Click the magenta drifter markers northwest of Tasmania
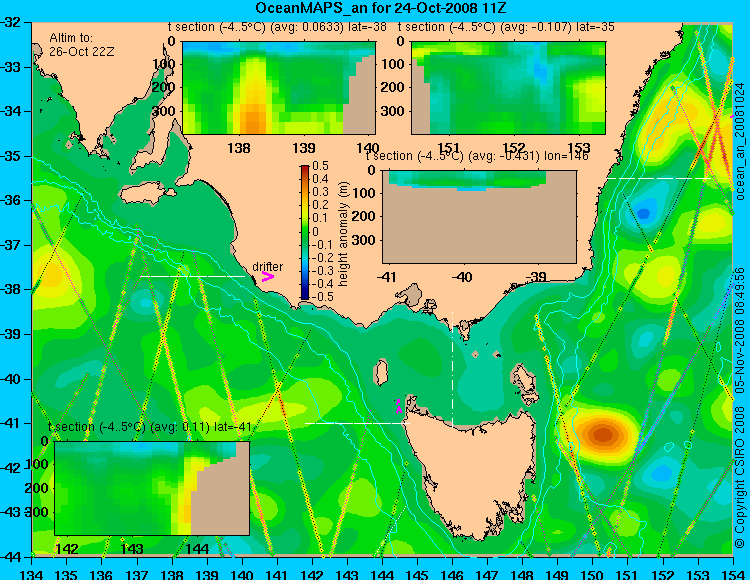The height and width of the screenshot is (580, 750). [398, 406]
